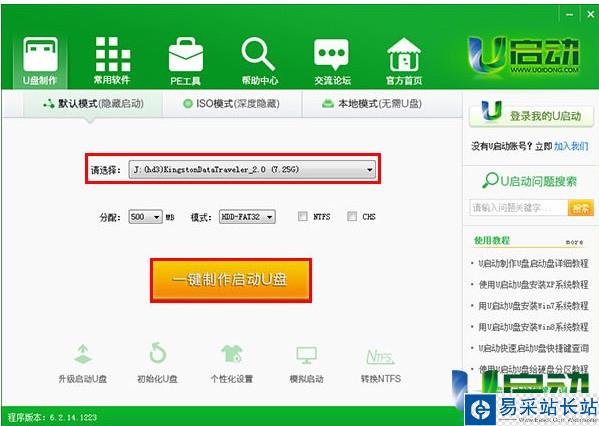Open PE工具 briefcase icon

point(186,55)
